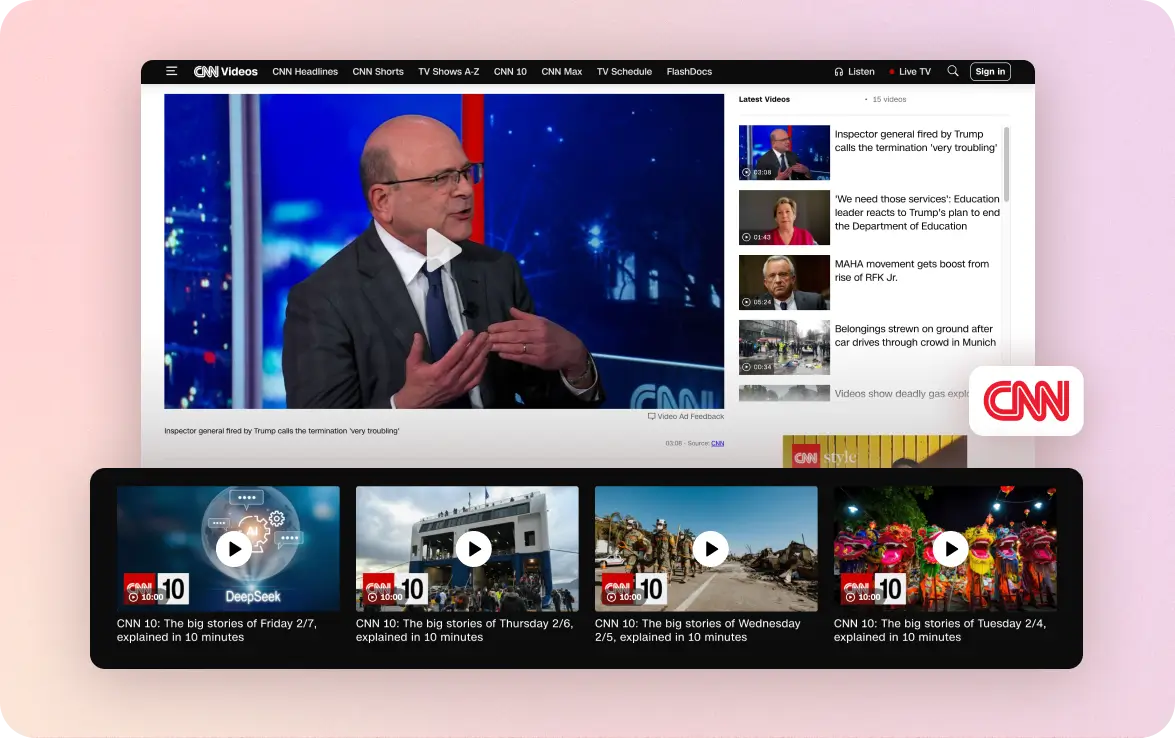Click the Listen headphones icon
Screen dimensions: 1175x738
pos(839,72)
